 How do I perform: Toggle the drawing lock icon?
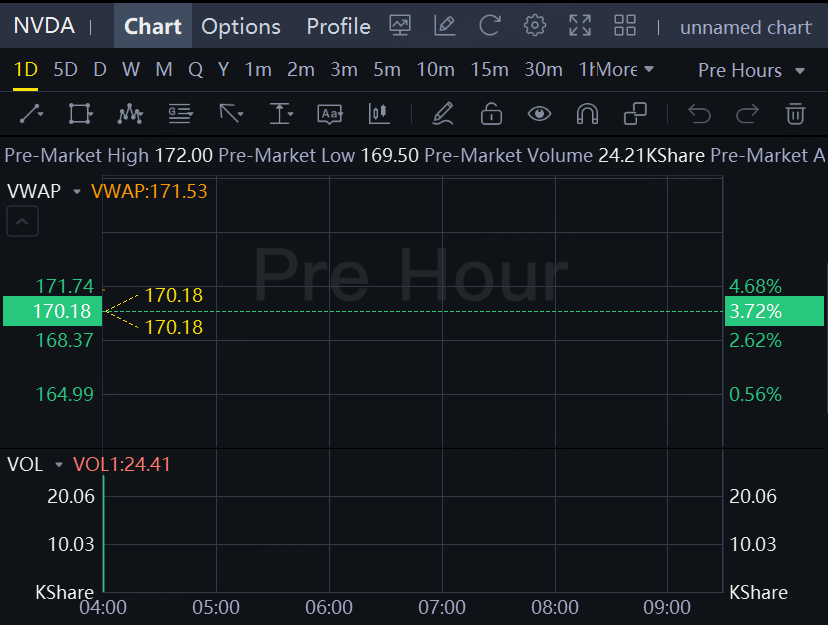491,114
